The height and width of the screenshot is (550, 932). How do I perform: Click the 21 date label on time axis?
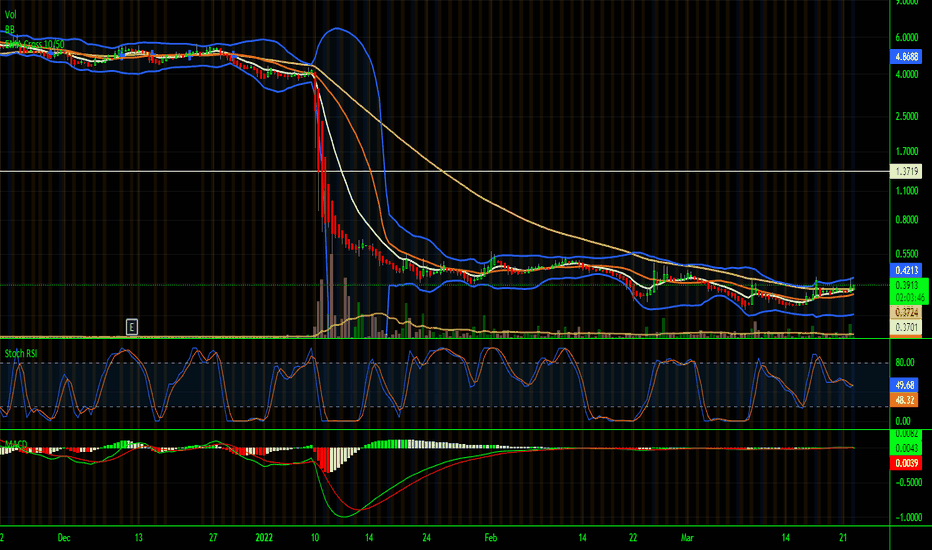tap(843, 538)
